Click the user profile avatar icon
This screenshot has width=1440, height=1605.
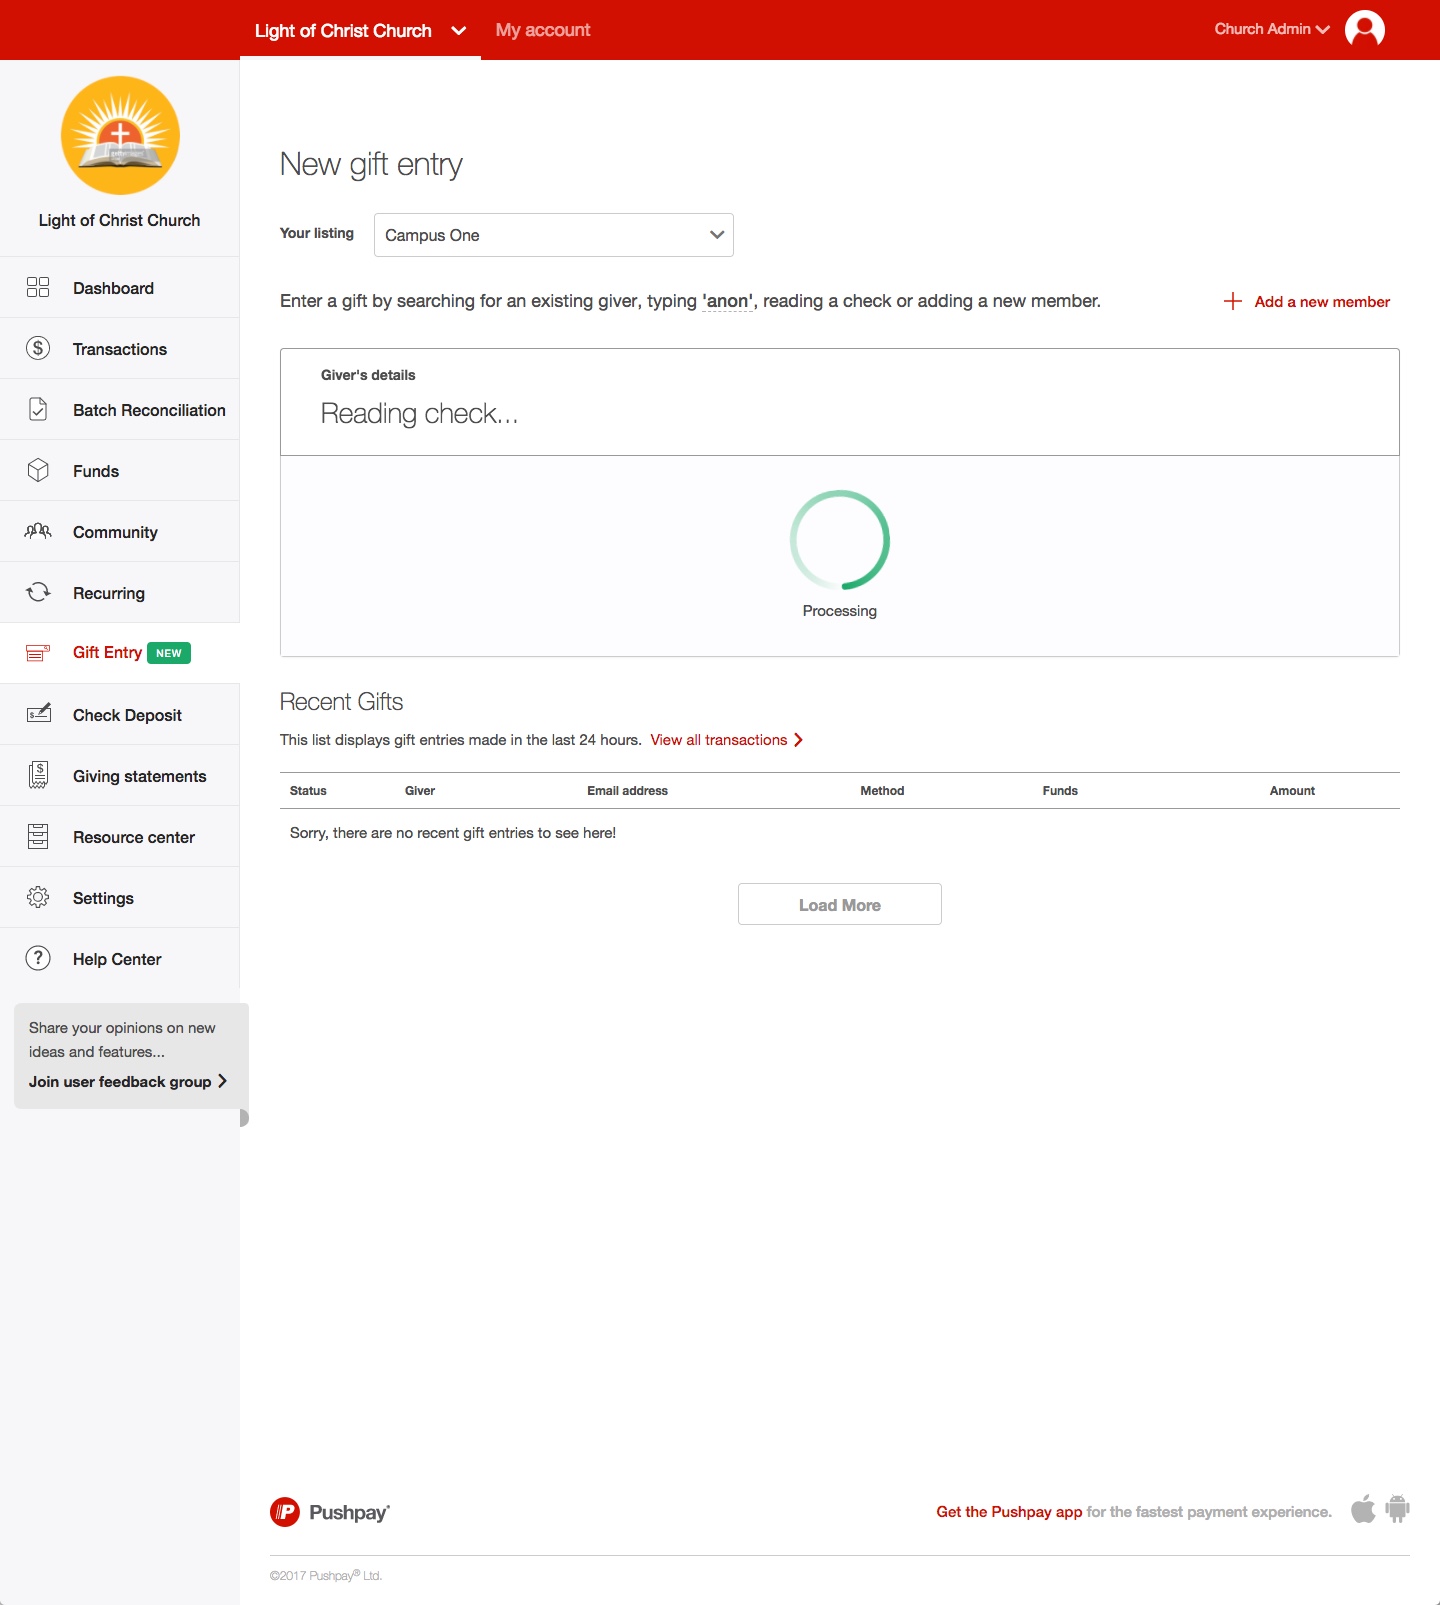click(x=1364, y=29)
